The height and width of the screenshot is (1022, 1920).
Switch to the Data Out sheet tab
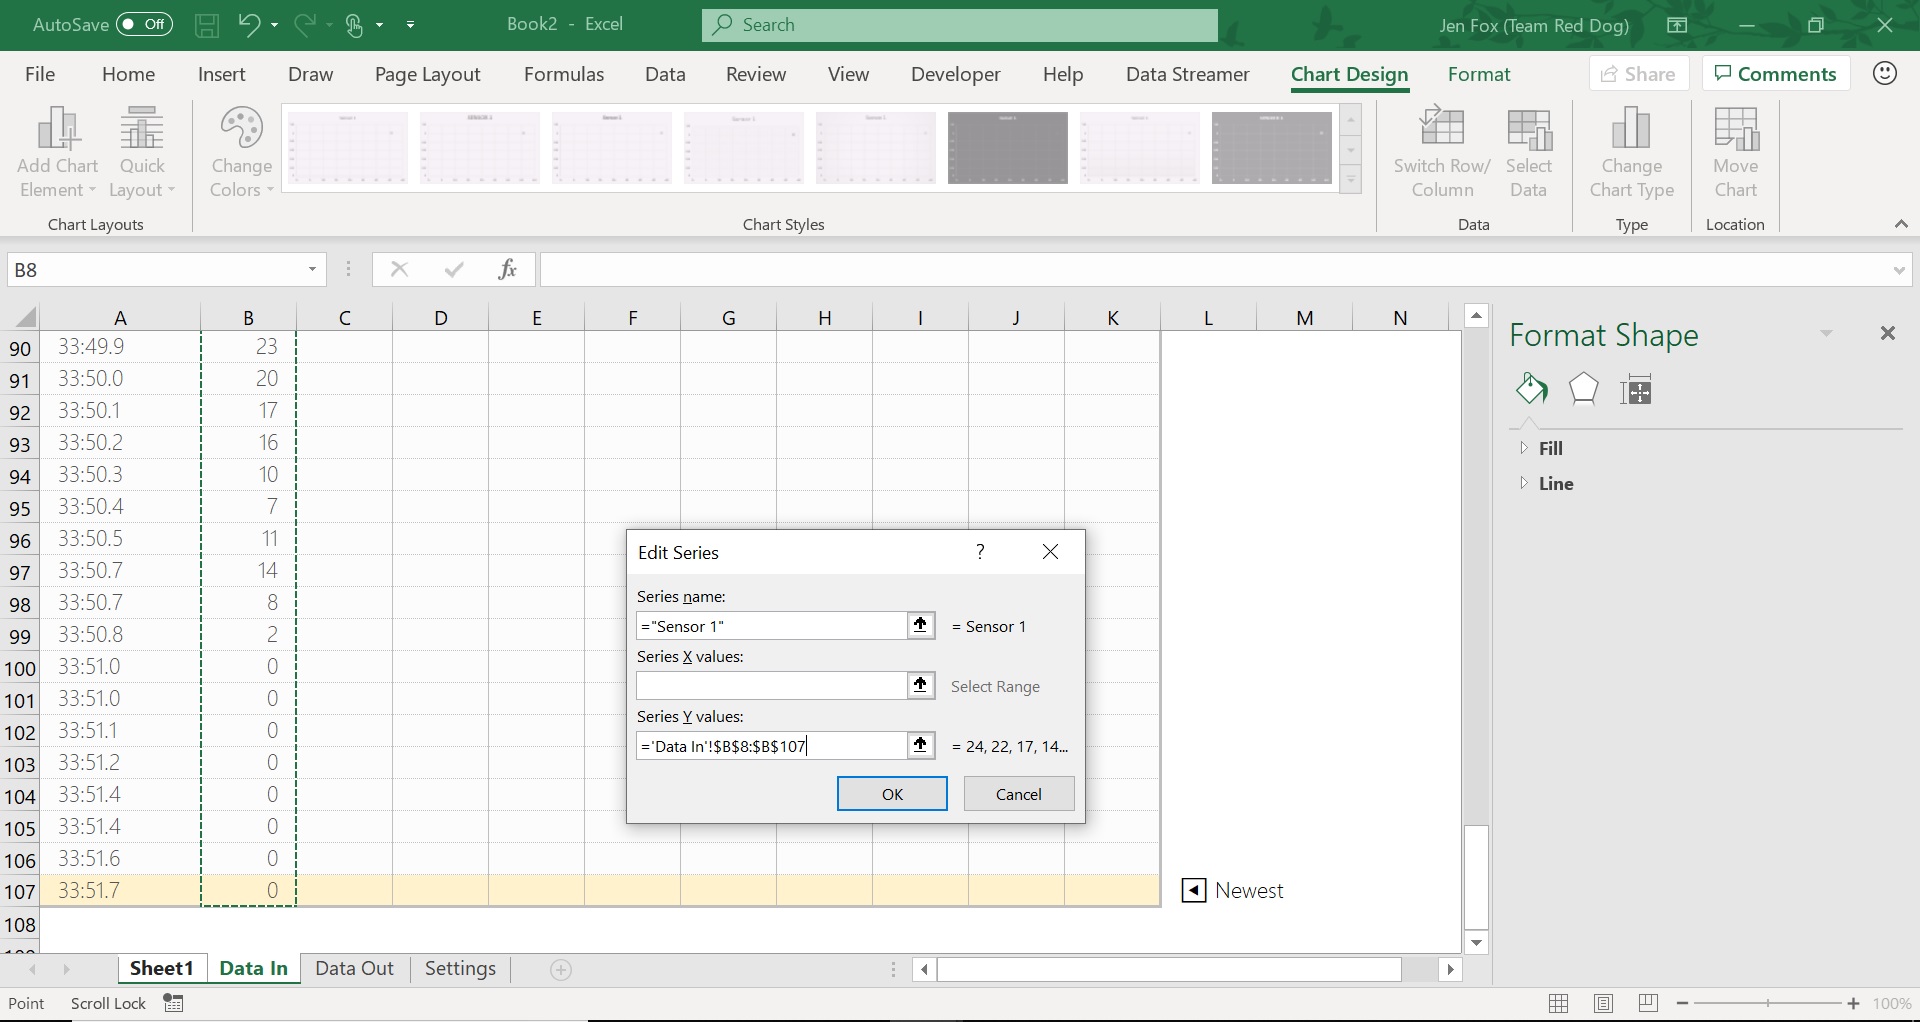[x=354, y=969]
